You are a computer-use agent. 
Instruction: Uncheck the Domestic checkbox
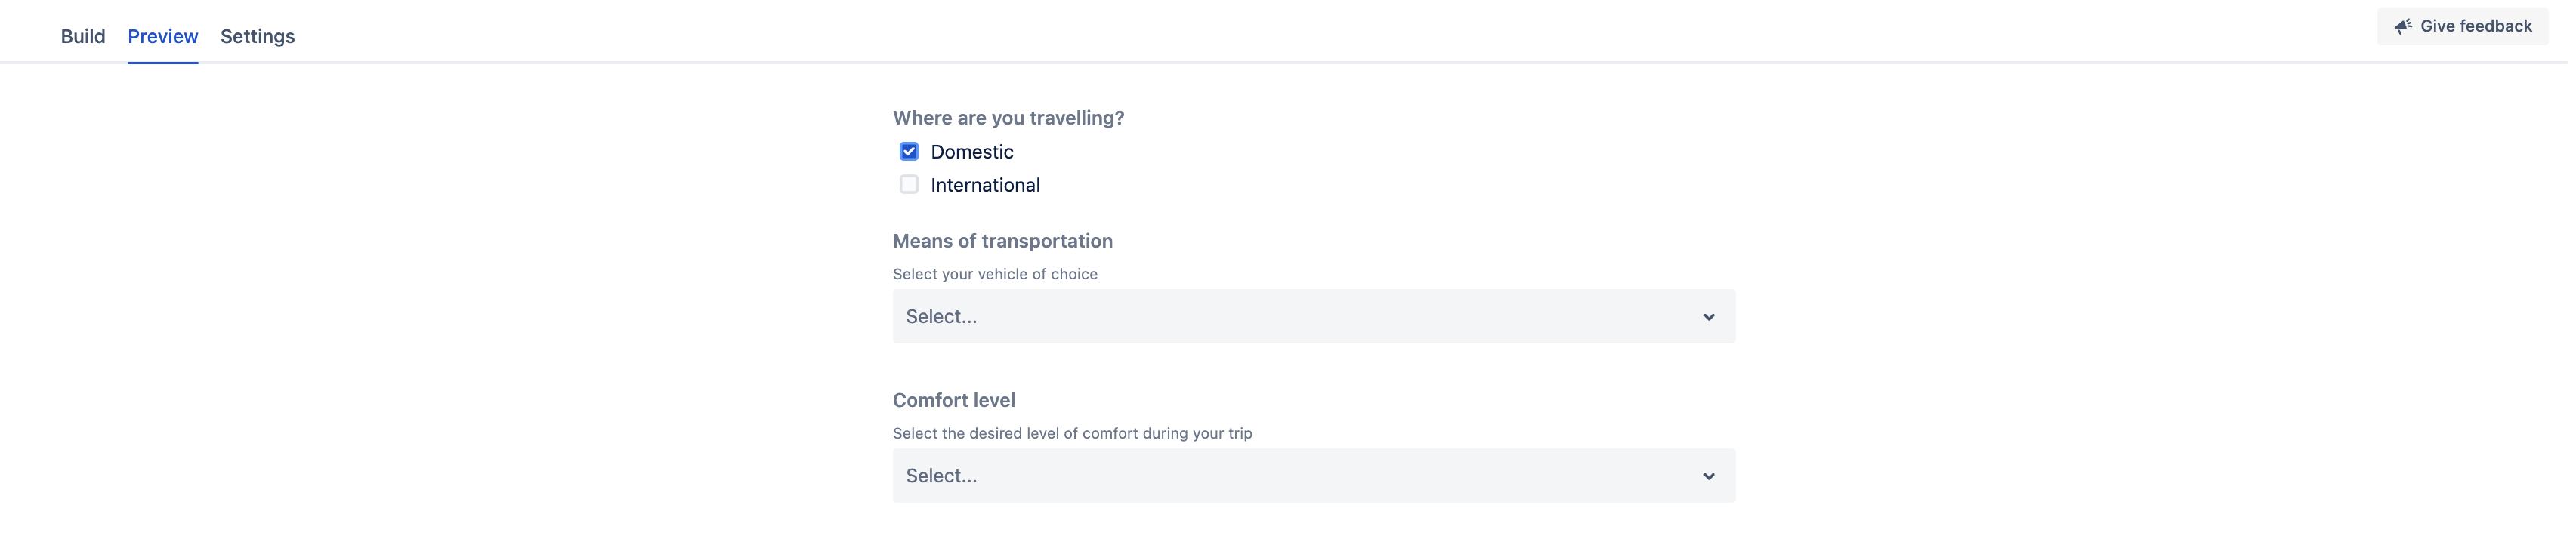[908, 151]
